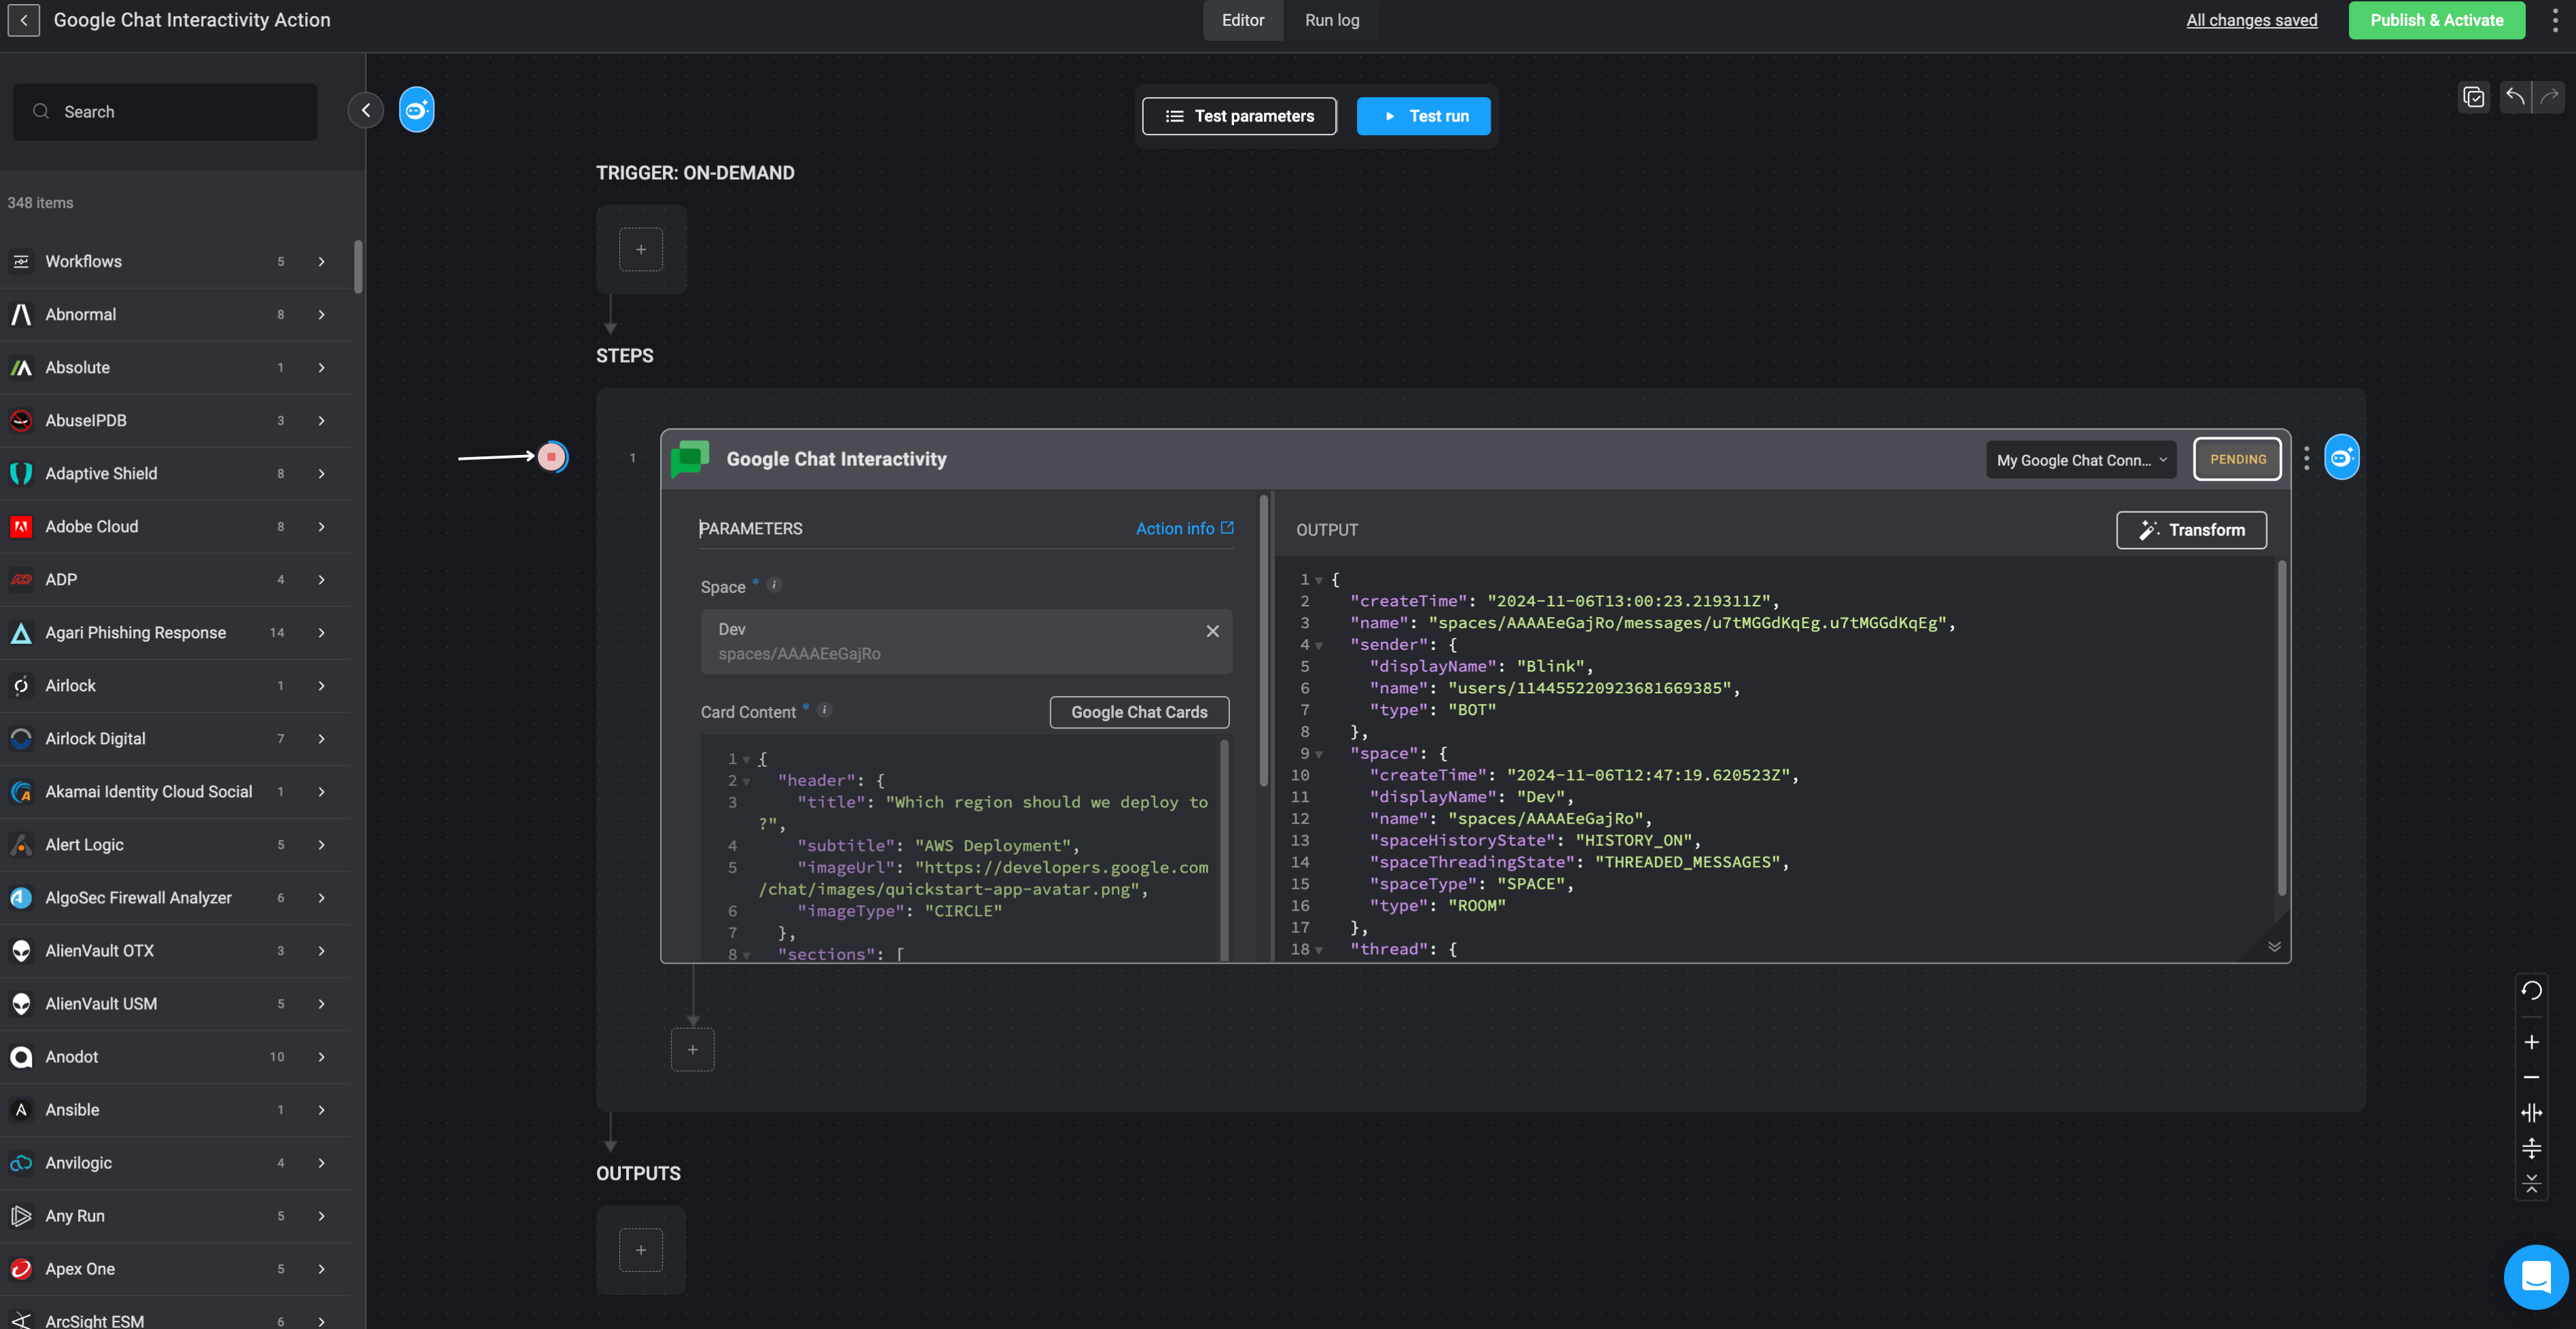
Task: Zoom in on the canvas
Action: [2532, 1042]
